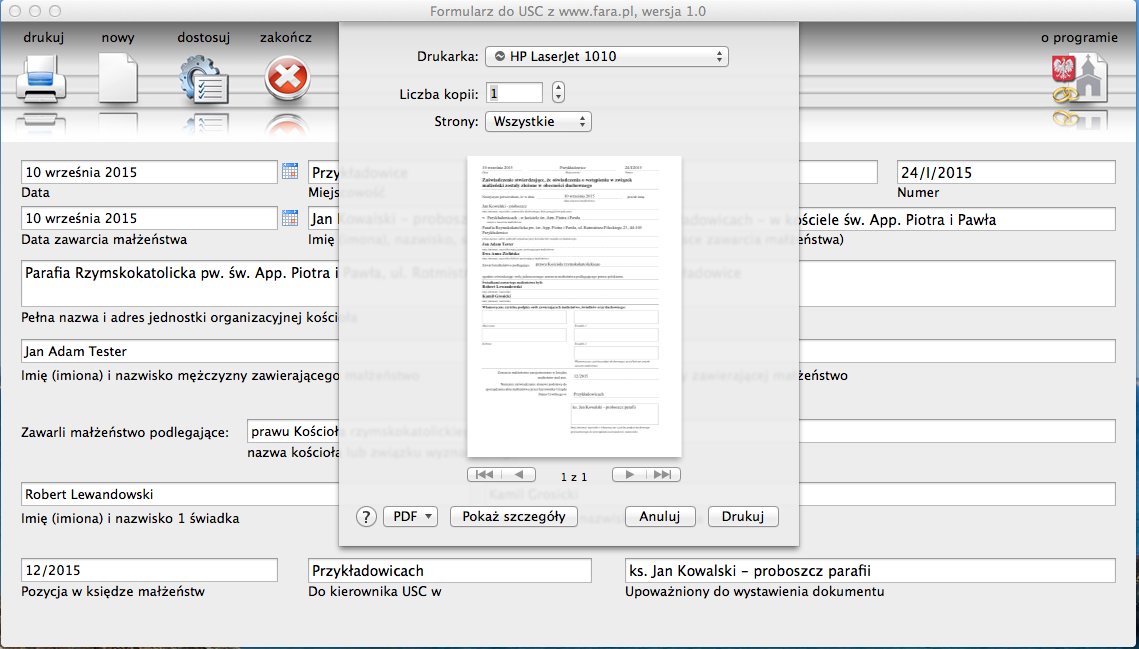1139x649 pixels.
Task: Click the help question mark button
Action: click(x=366, y=517)
